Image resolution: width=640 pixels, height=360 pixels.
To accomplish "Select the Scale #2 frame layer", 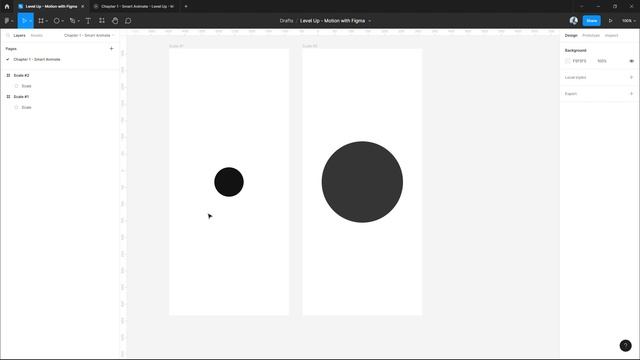I will click(x=21, y=76).
